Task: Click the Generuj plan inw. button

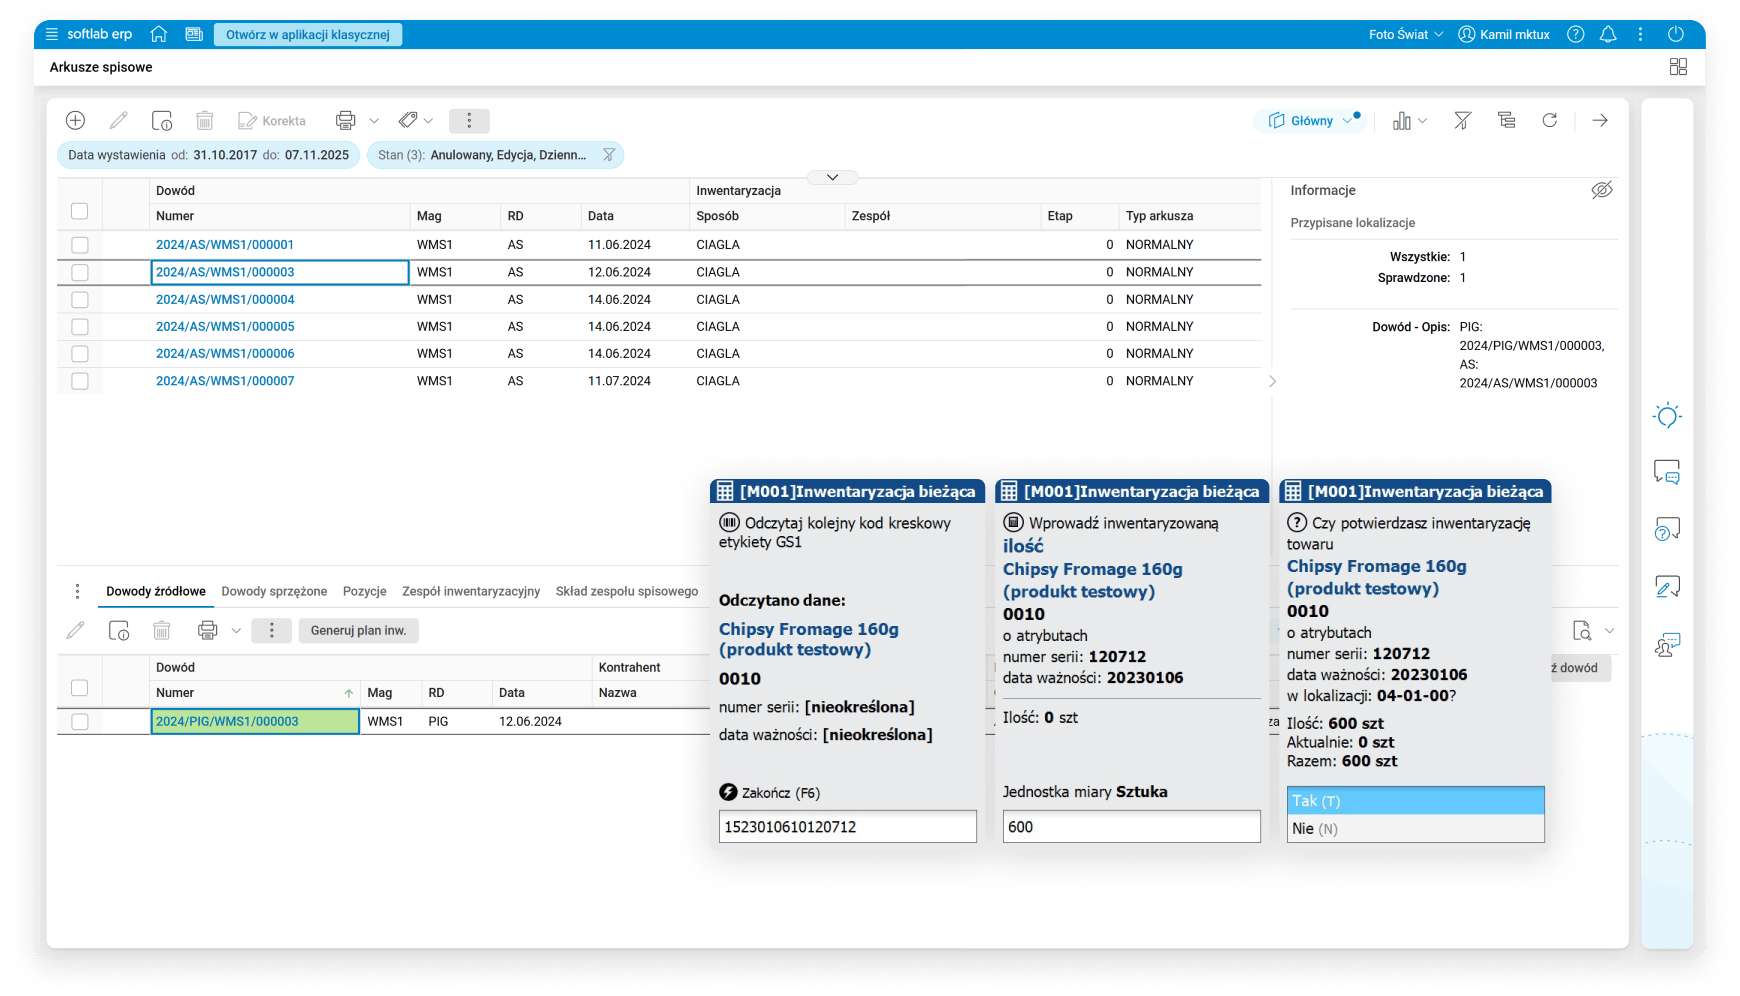Action: coord(358,631)
